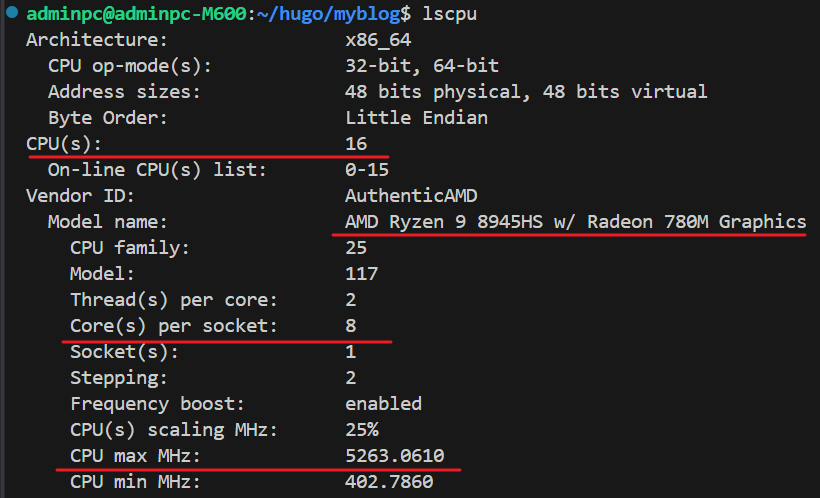
Task: Select the Stepping value 2
Action: (351, 378)
